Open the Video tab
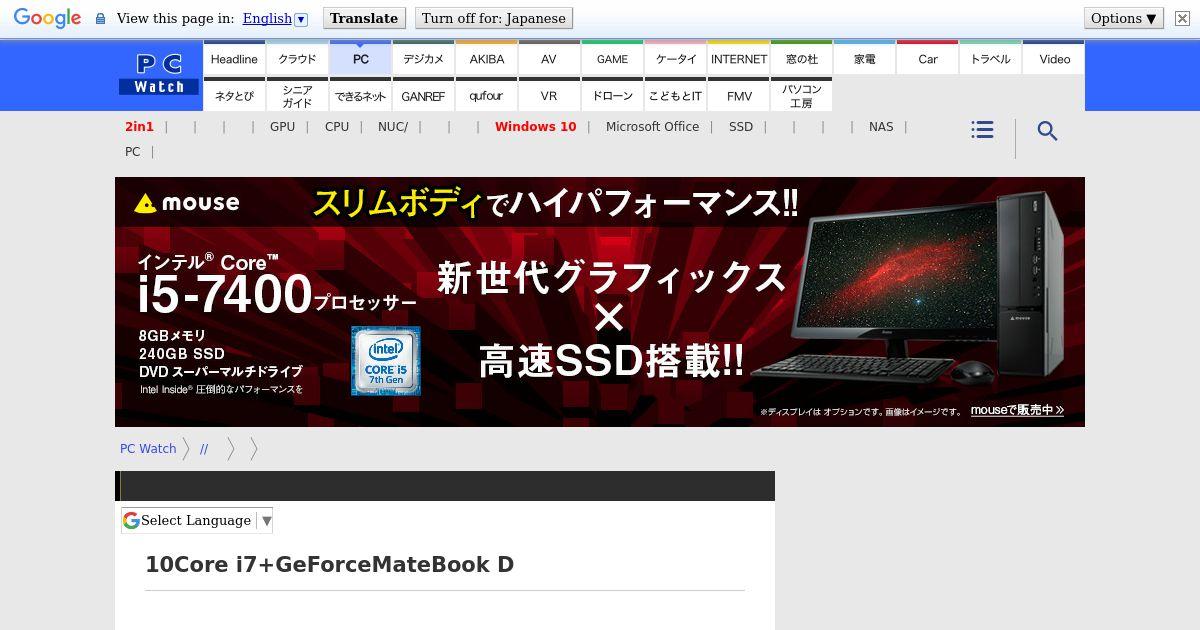This screenshot has width=1200, height=630. (x=1054, y=58)
